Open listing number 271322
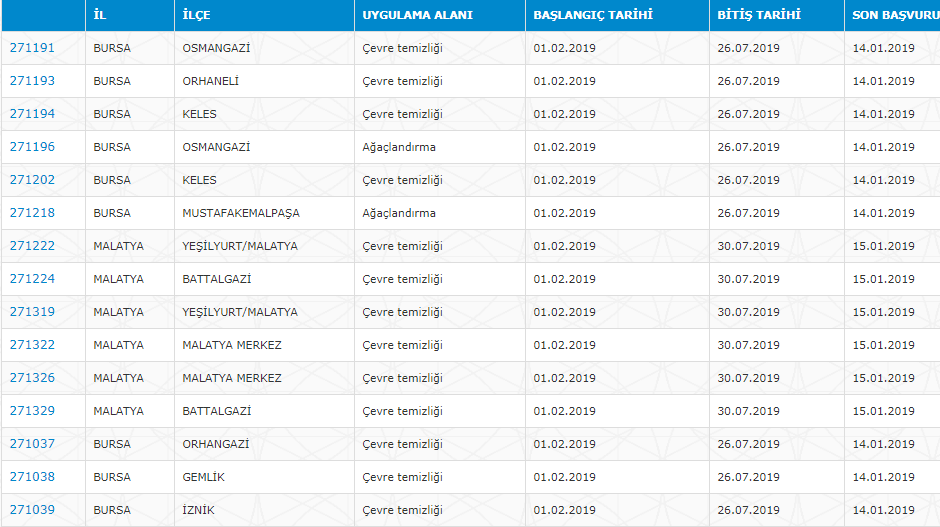Viewport: 940px width, 527px height. [x=32, y=345]
